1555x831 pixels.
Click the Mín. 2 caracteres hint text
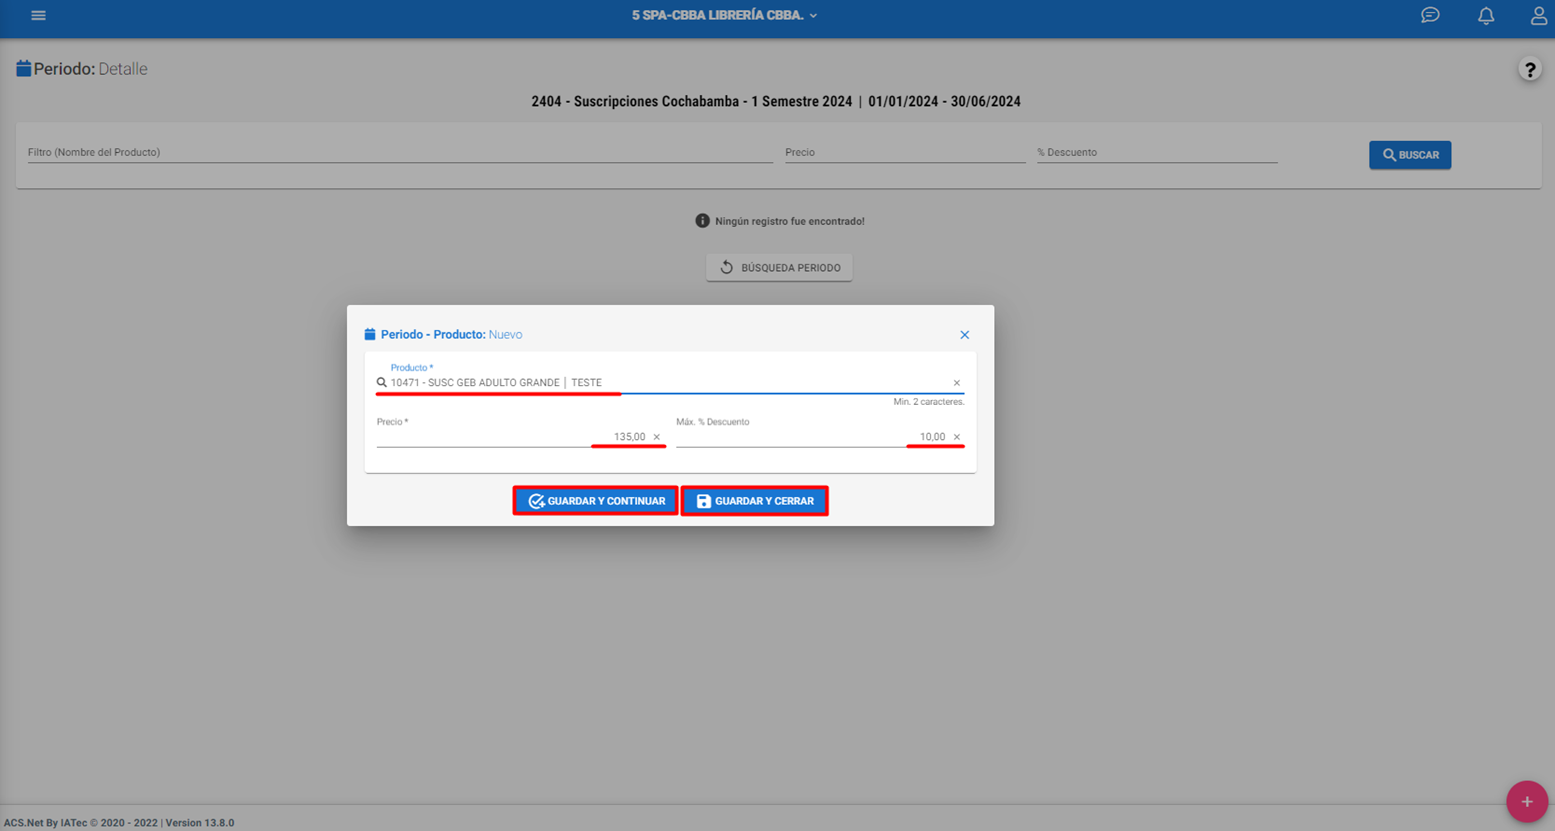pos(928,402)
